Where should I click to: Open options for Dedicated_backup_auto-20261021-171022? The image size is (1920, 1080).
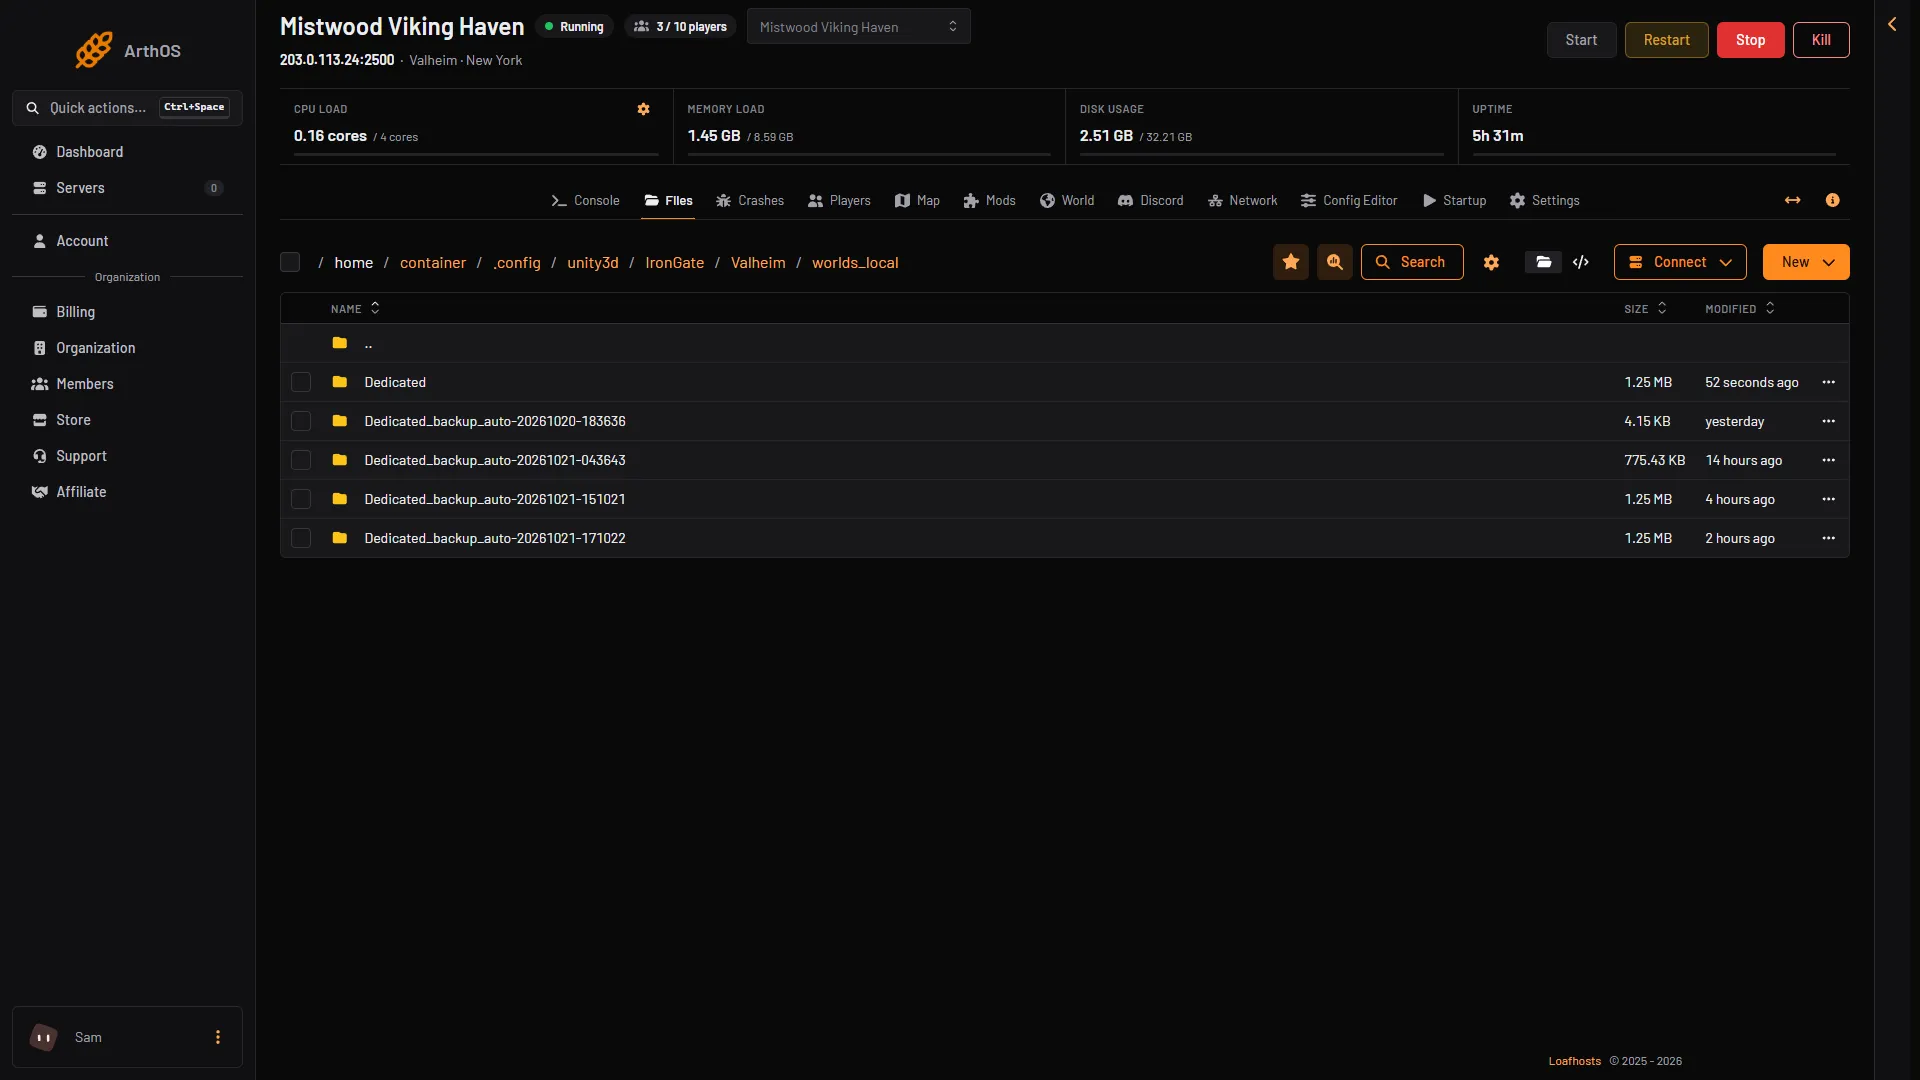tap(1829, 538)
